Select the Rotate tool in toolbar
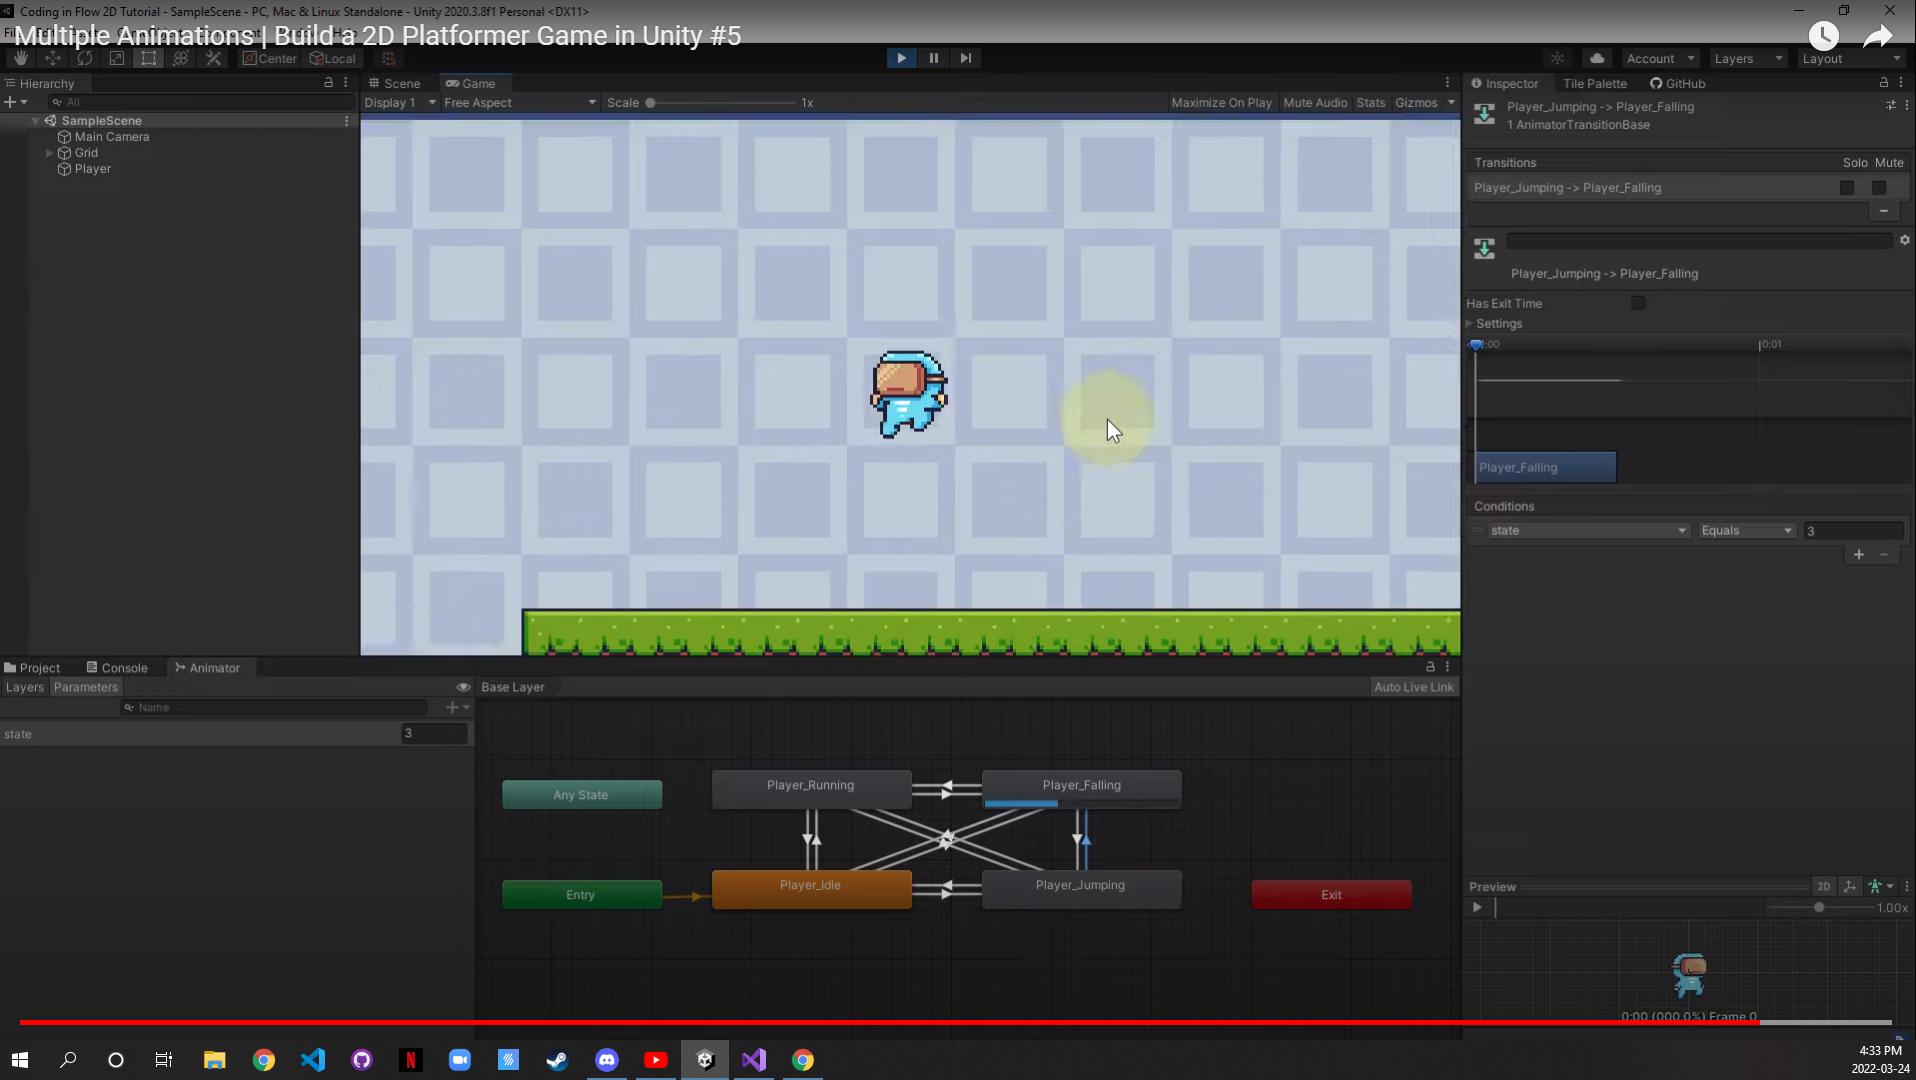Viewport: 1916px width, 1080px height. coord(84,58)
